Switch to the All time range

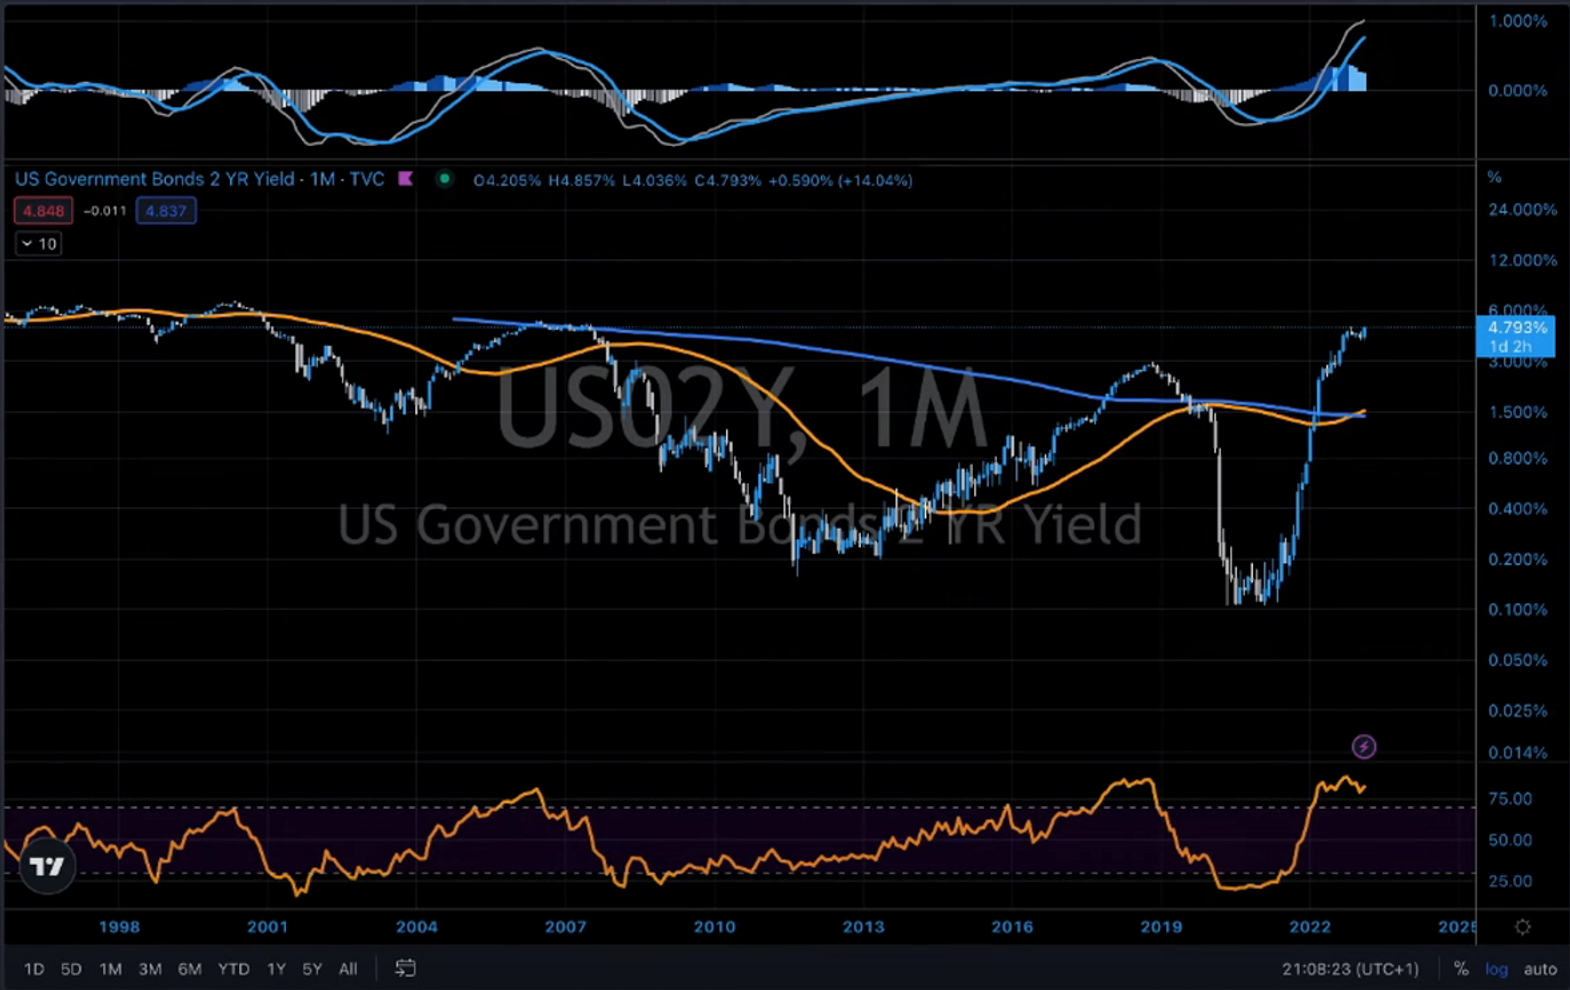(x=348, y=968)
